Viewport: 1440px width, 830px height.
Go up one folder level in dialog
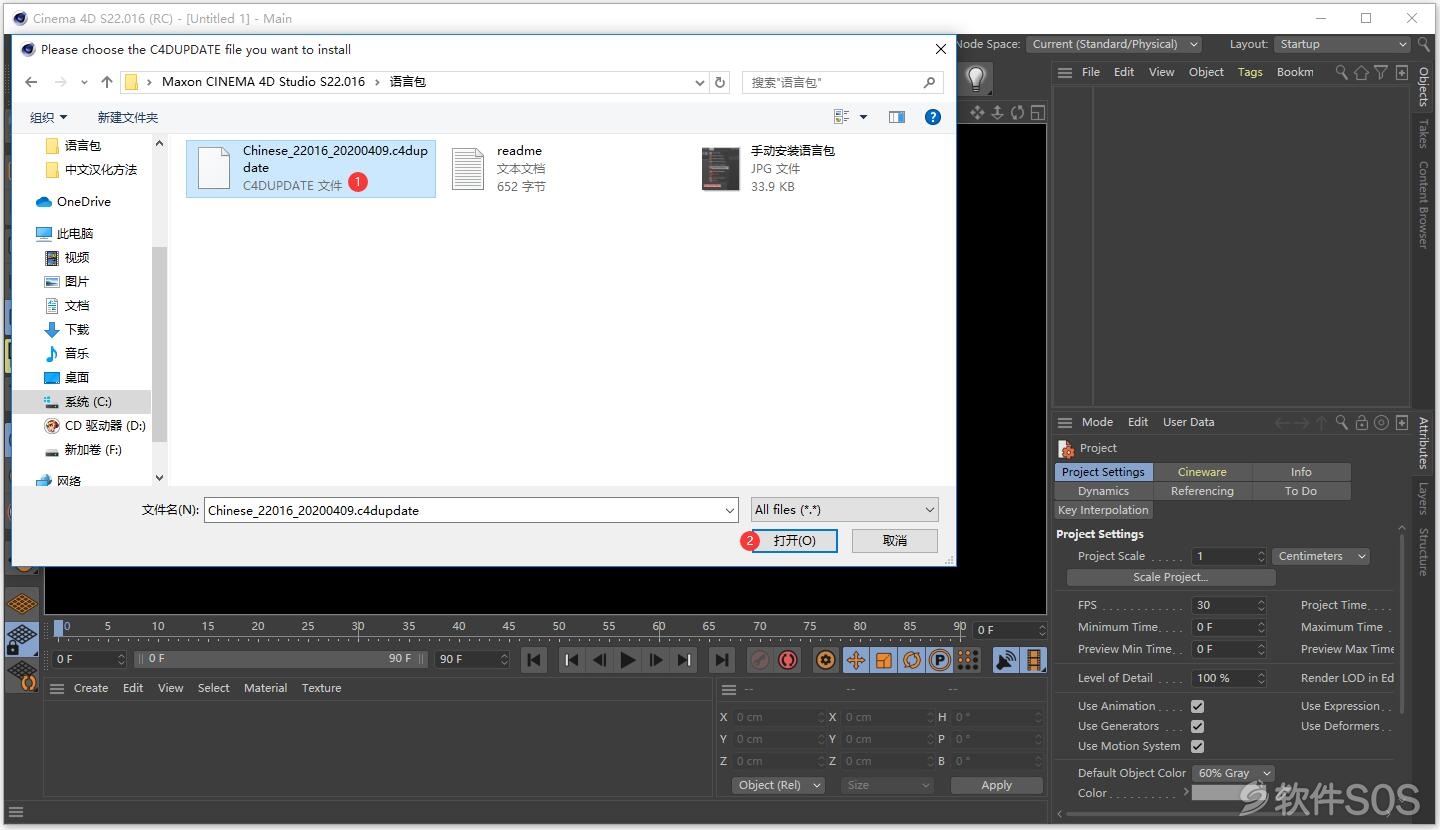[107, 82]
